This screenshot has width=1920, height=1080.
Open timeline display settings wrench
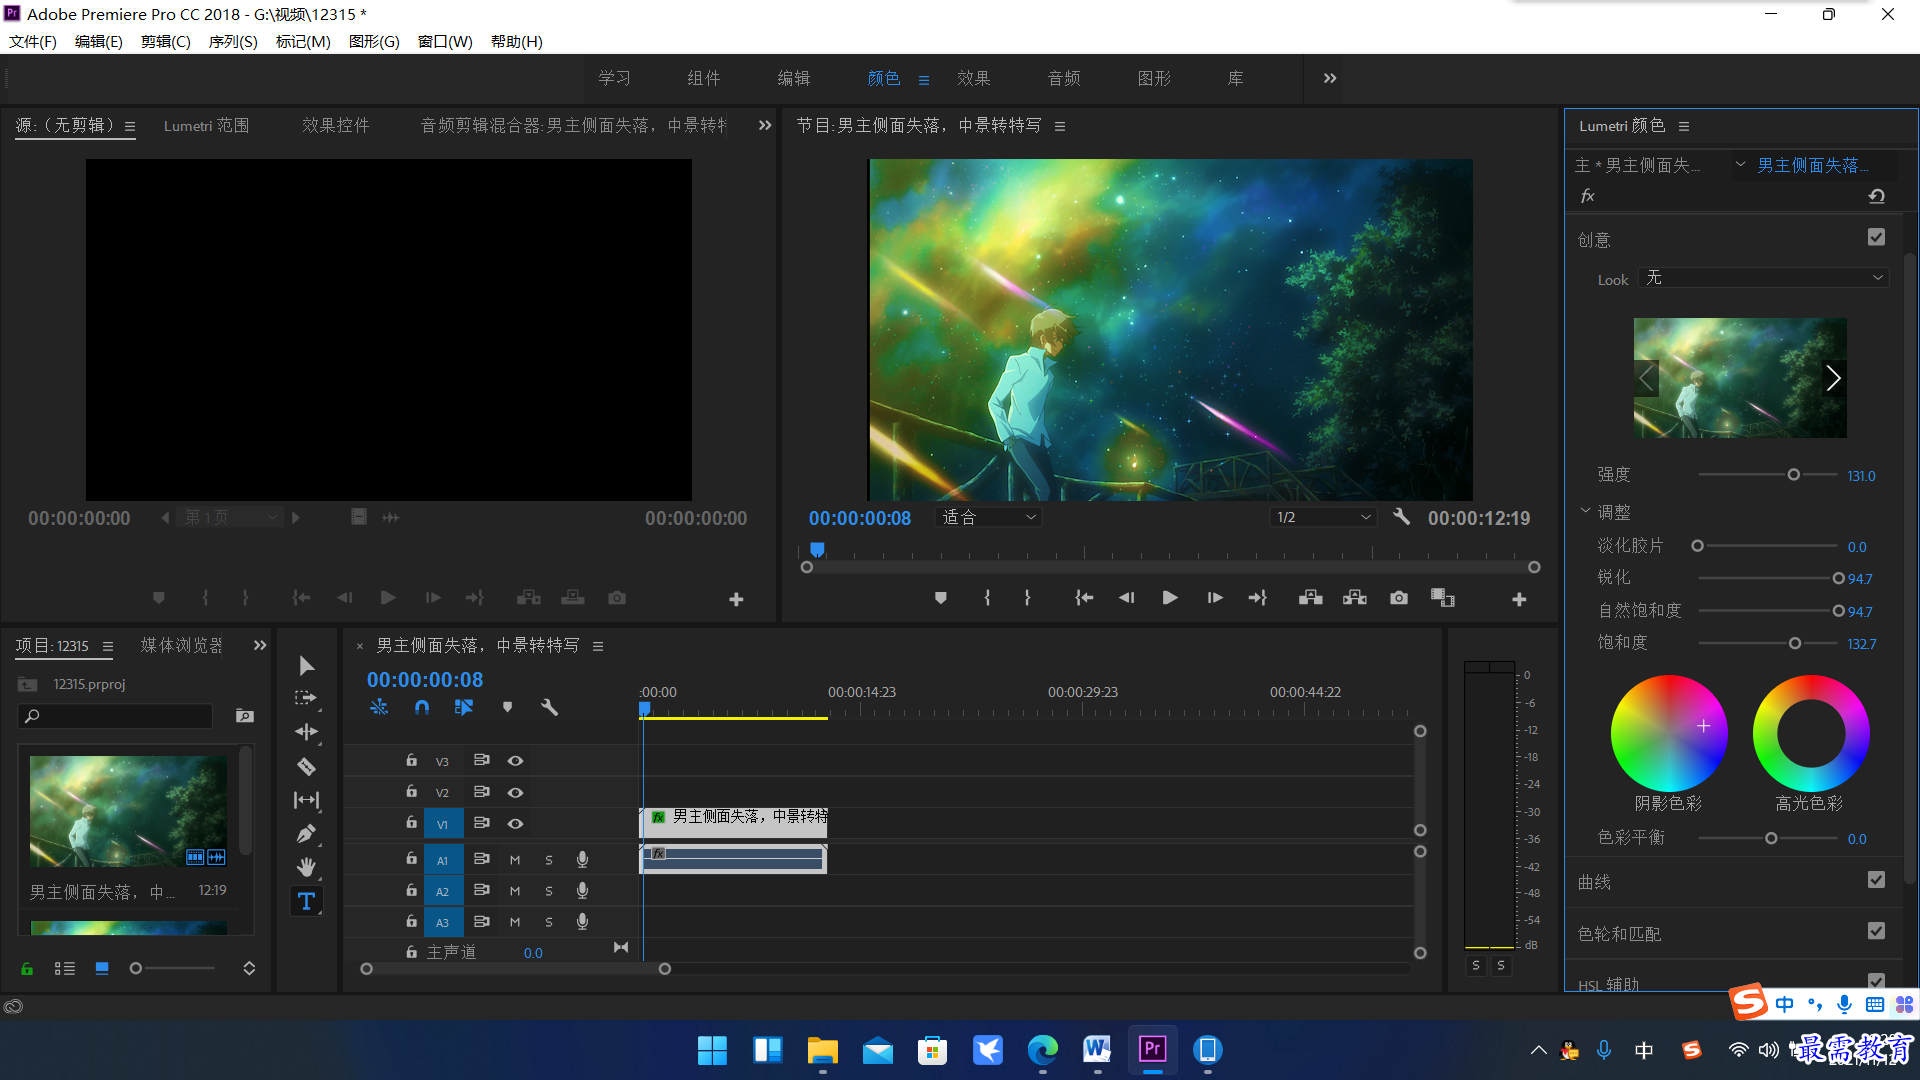point(549,707)
